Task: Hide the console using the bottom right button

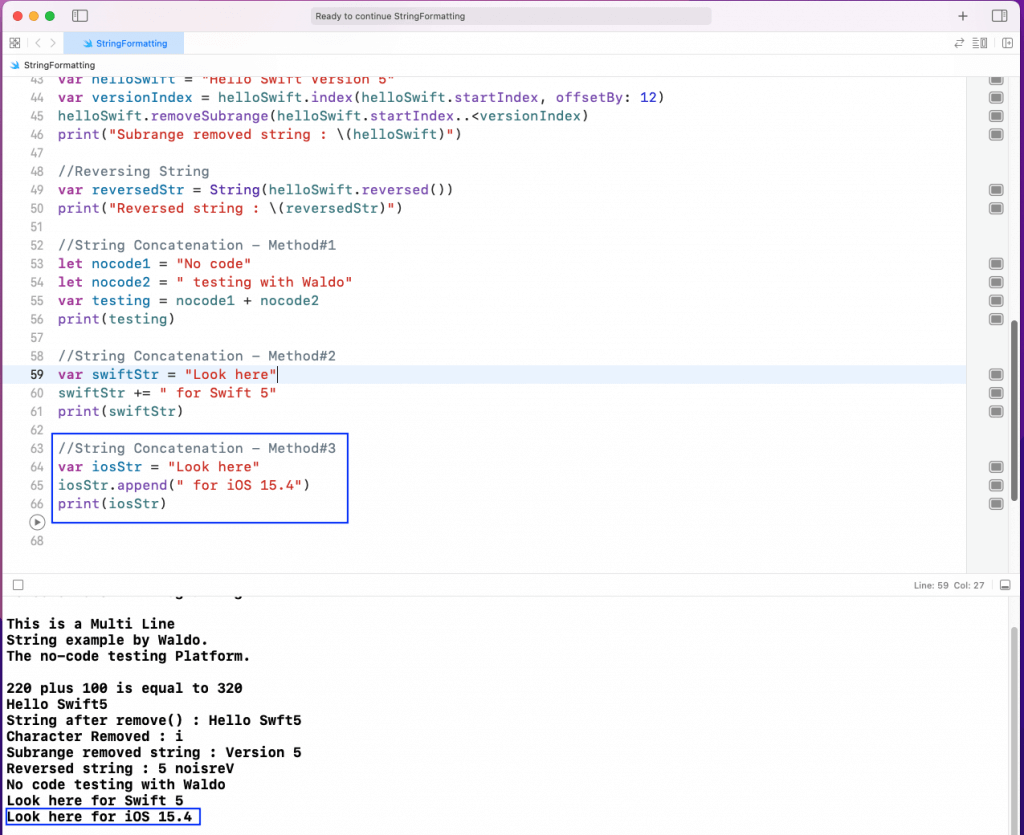Action: pyautogui.click(x=1005, y=584)
